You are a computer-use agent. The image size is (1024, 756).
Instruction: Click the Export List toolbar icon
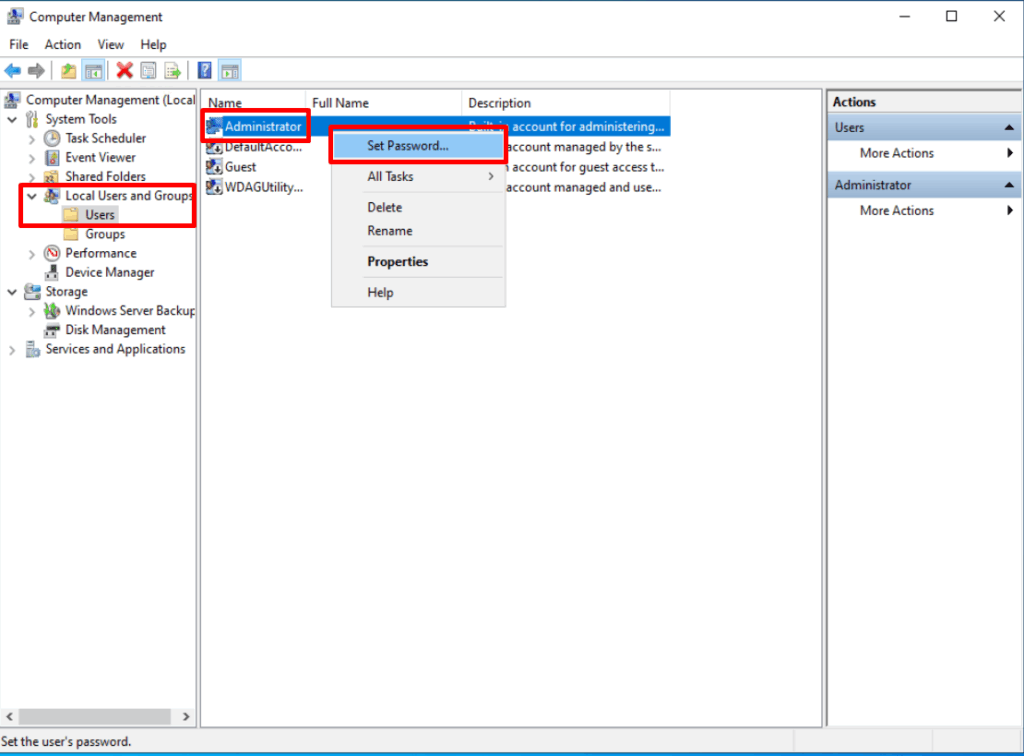coord(172,70)
